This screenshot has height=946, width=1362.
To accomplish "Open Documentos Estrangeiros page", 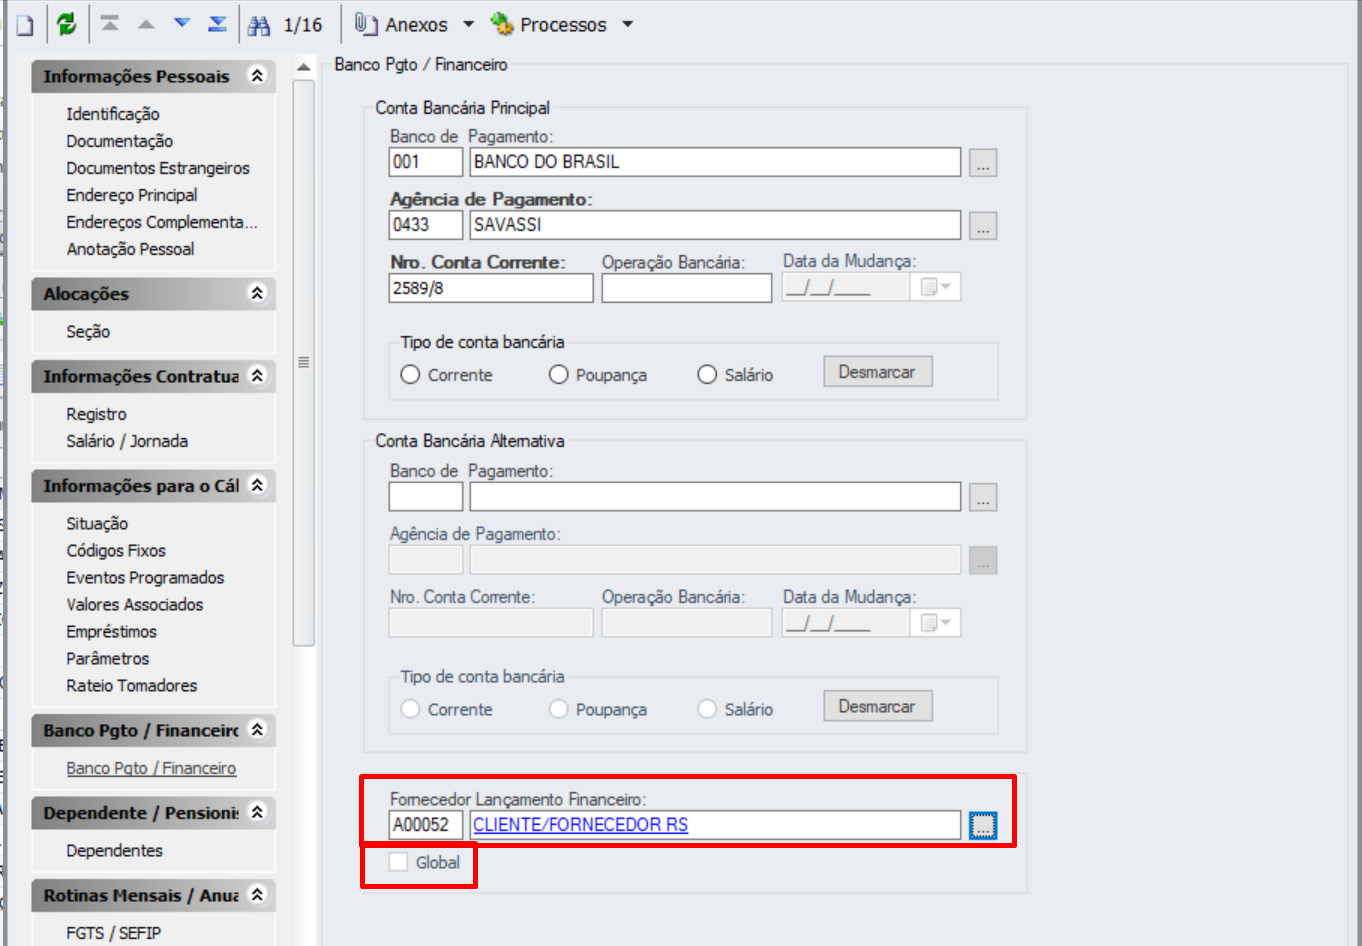I will point(158,168).
